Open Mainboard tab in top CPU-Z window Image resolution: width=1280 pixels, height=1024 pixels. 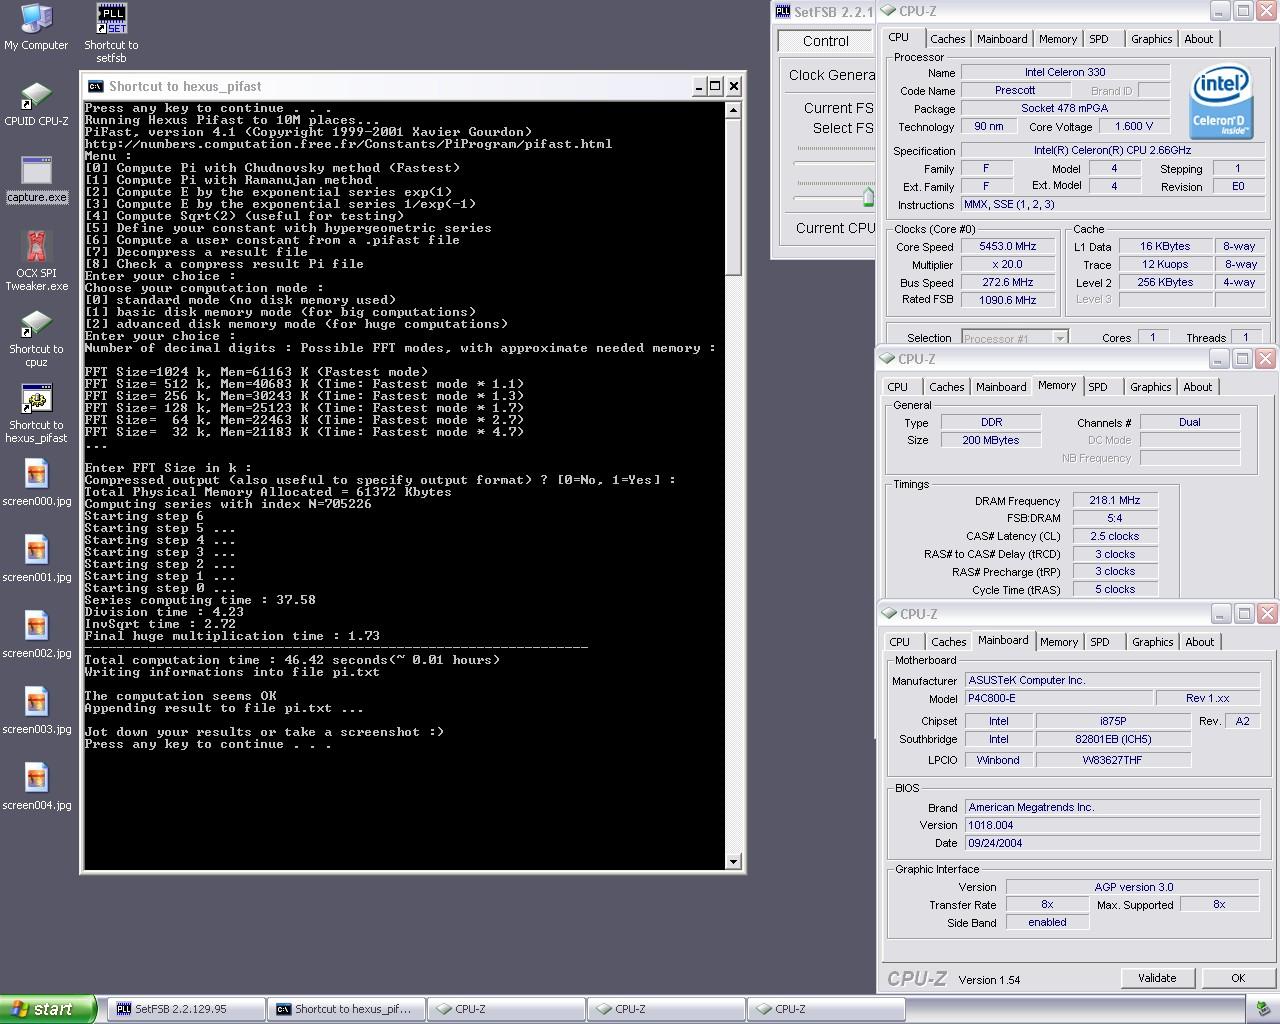1002,39
